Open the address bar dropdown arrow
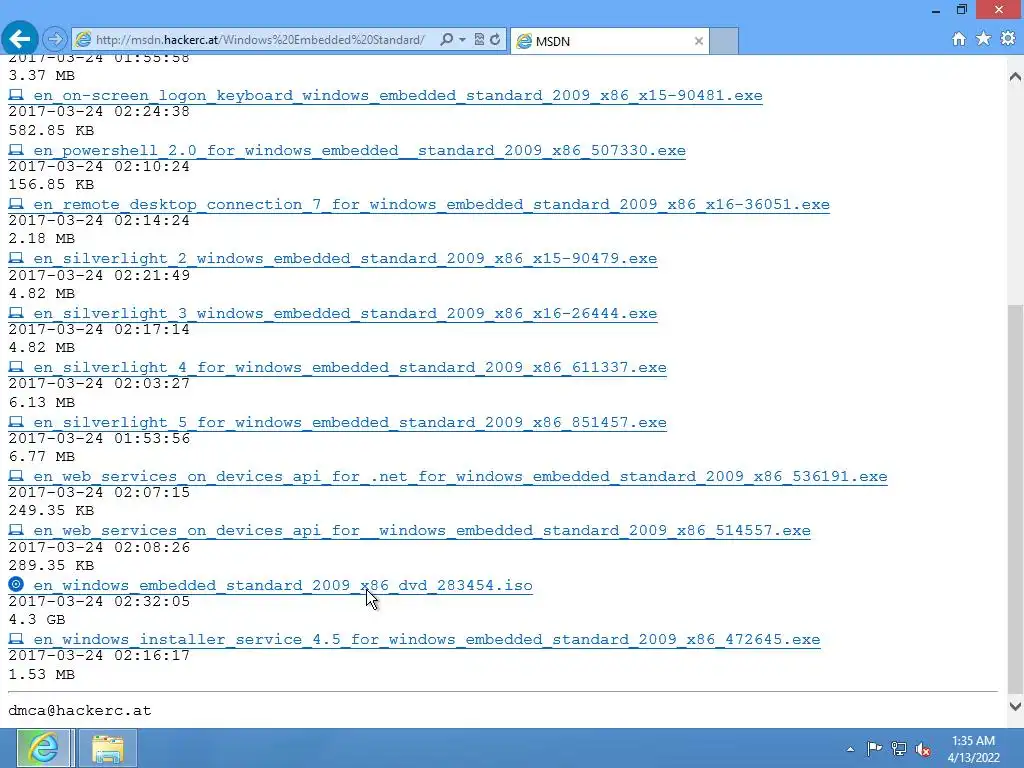 (x=462, y=40)
